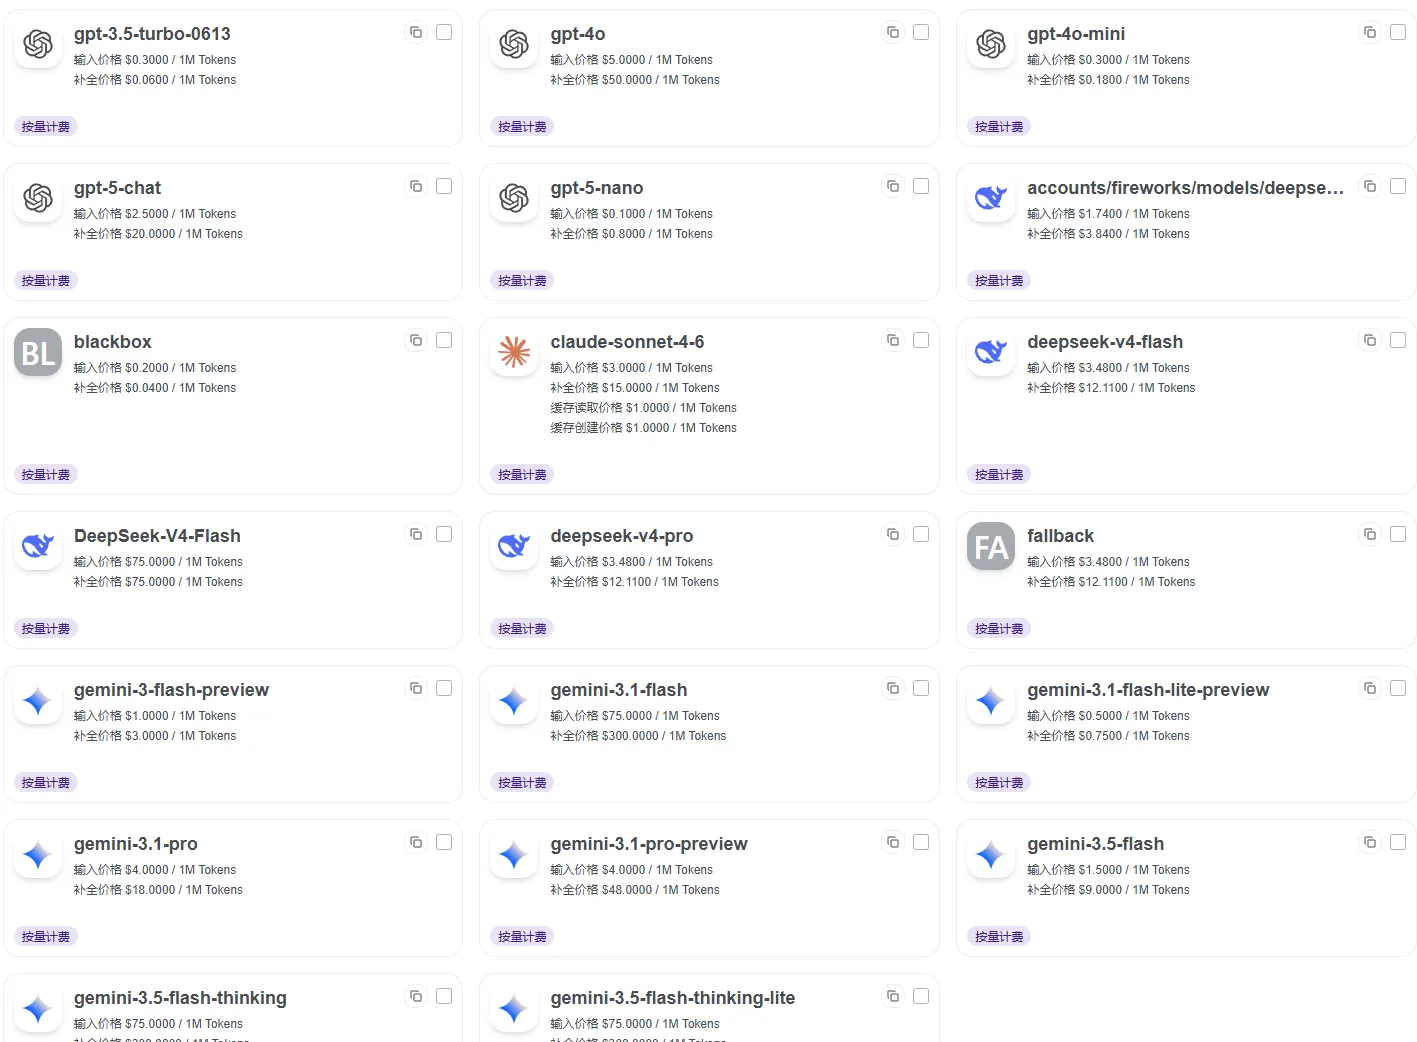Check the gemini-3.1-pro-preview checkbox
1417x1042 pixels.
[x=921, y=842]
